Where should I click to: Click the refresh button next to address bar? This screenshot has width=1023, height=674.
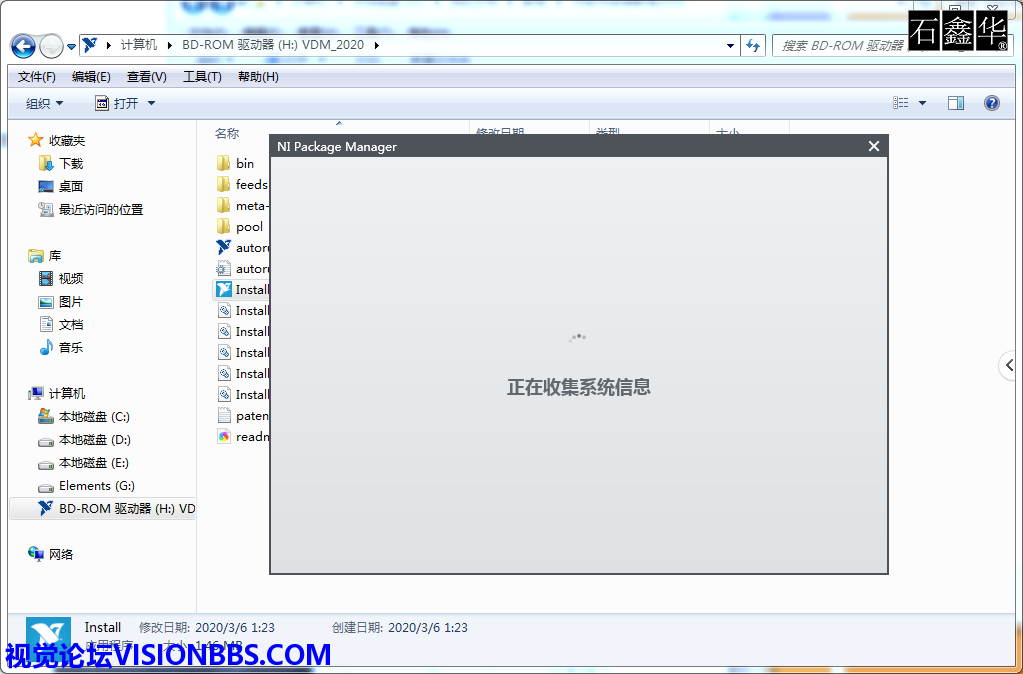click(753, 46)
